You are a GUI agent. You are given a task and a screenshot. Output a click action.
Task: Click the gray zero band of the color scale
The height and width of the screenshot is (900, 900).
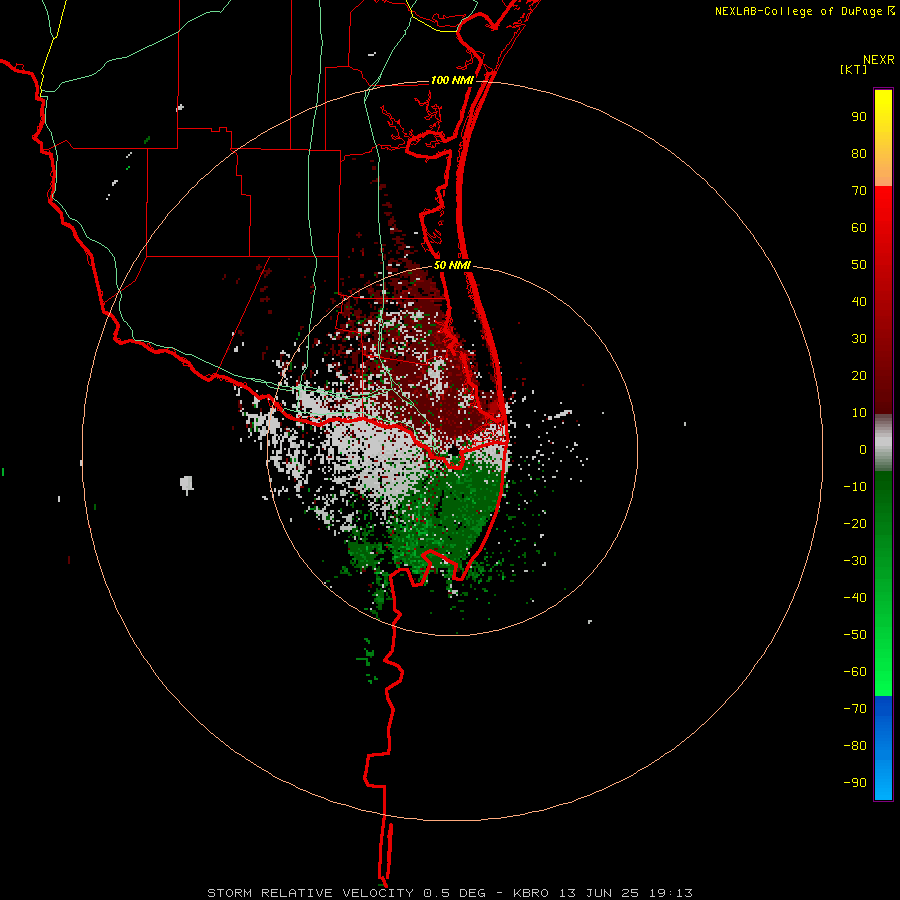click(883, 443)
